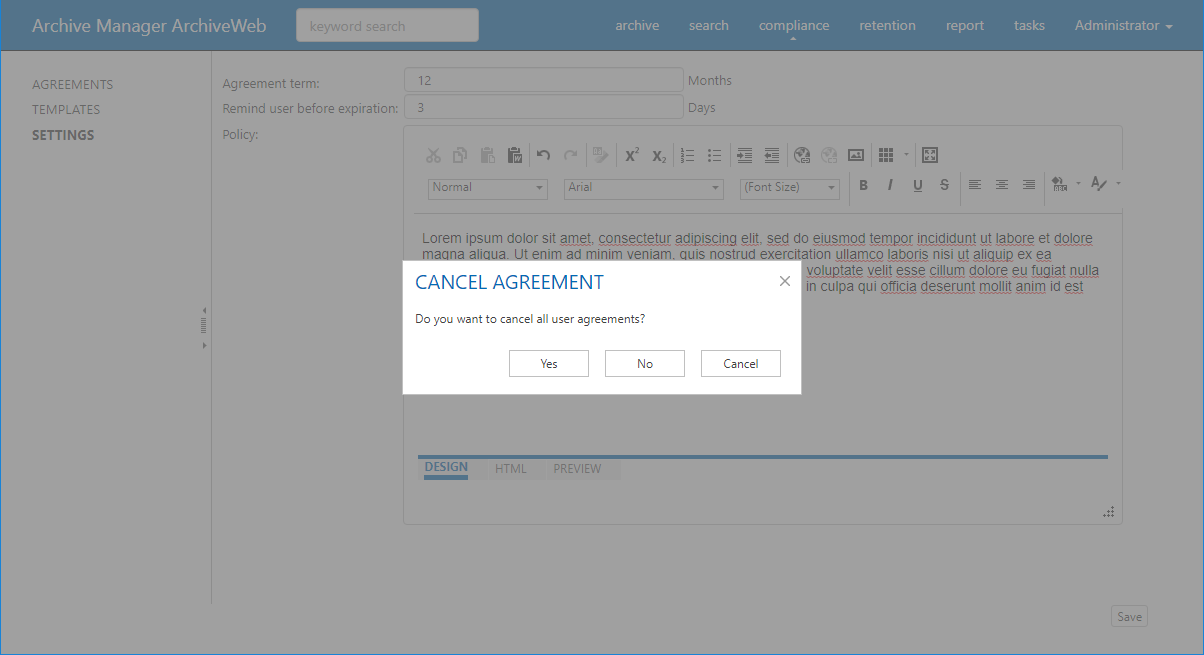Switch to the HTML editor tab
The width and height of the screenshot is (1204, 655).
click(x=510, y=469)
